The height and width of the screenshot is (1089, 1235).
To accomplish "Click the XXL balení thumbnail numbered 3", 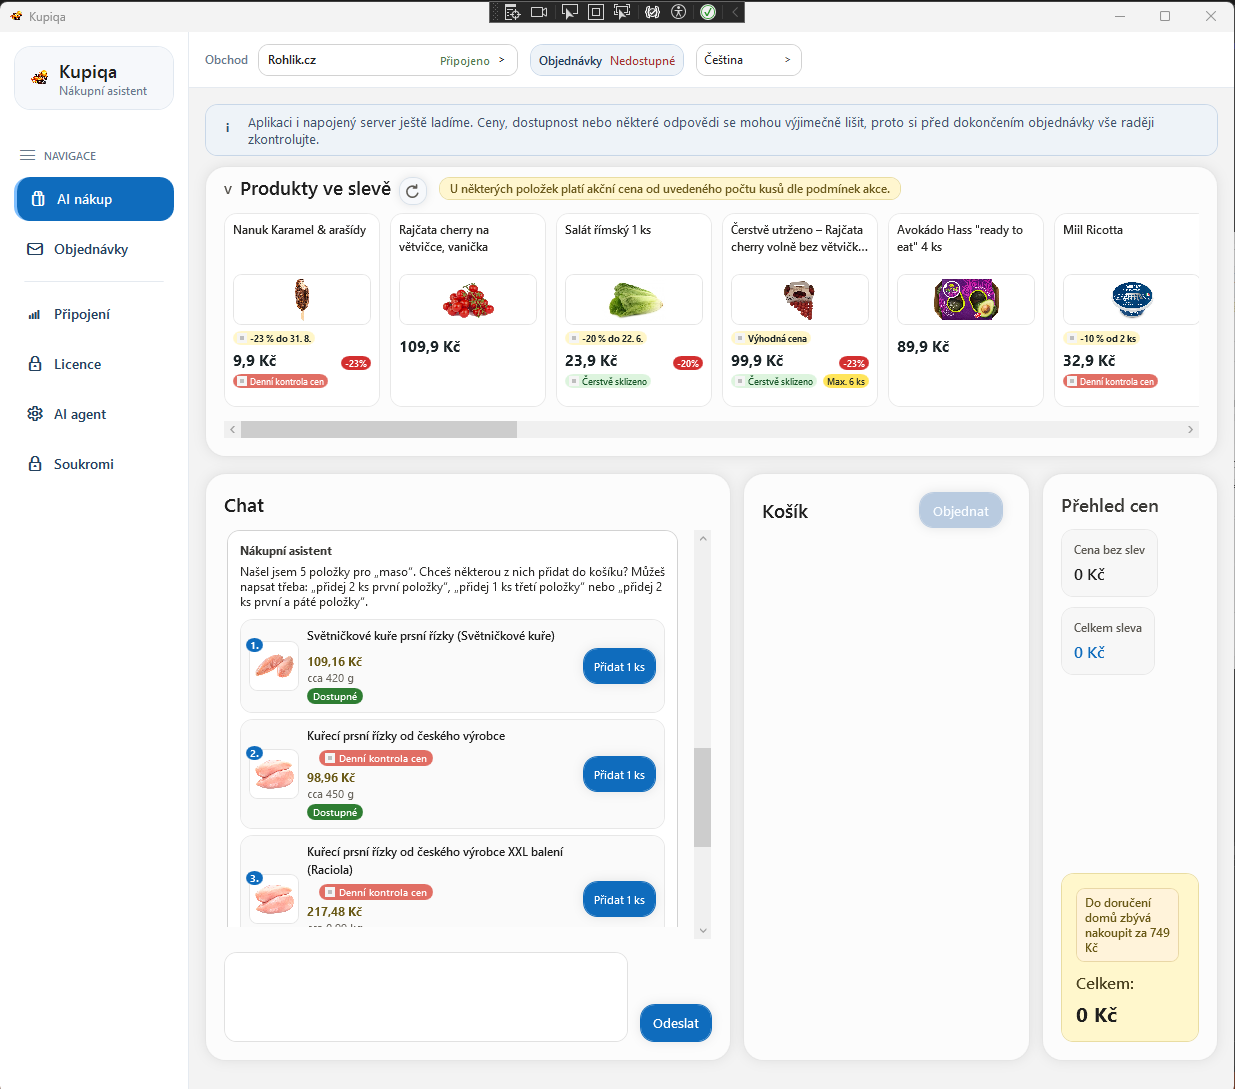I will pyautogui.click(x=274, y=898).
